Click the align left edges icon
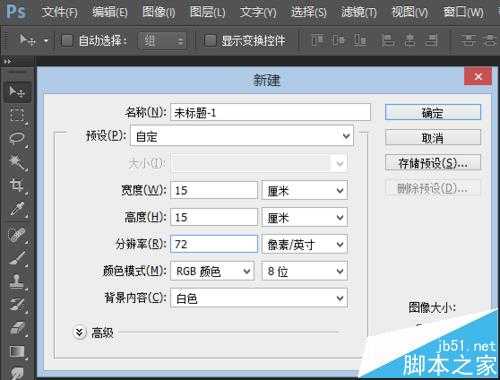Image resolution: width=500 pixels, height=380 pixels. click(x=388, y=40)
